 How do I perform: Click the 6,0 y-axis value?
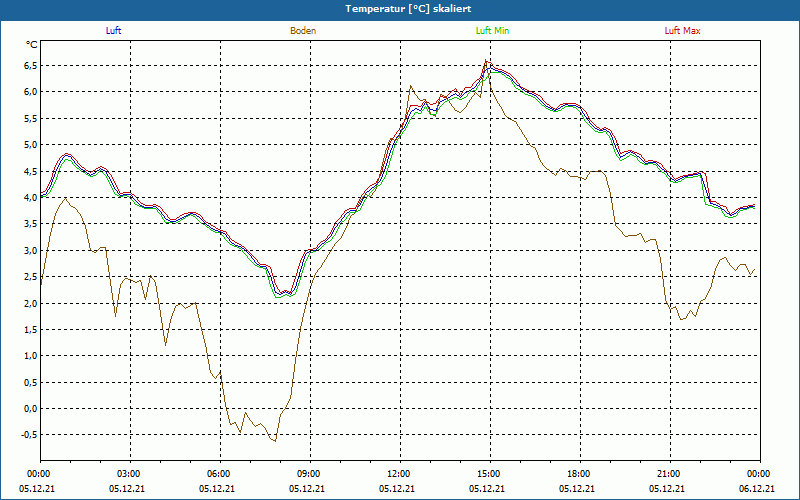(30, 92)
